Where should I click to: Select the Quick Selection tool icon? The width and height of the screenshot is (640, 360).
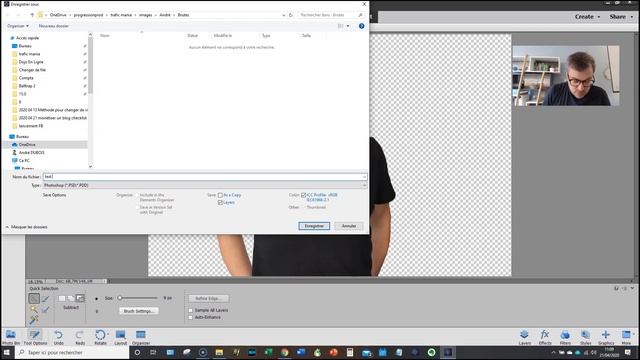point(34,299)
